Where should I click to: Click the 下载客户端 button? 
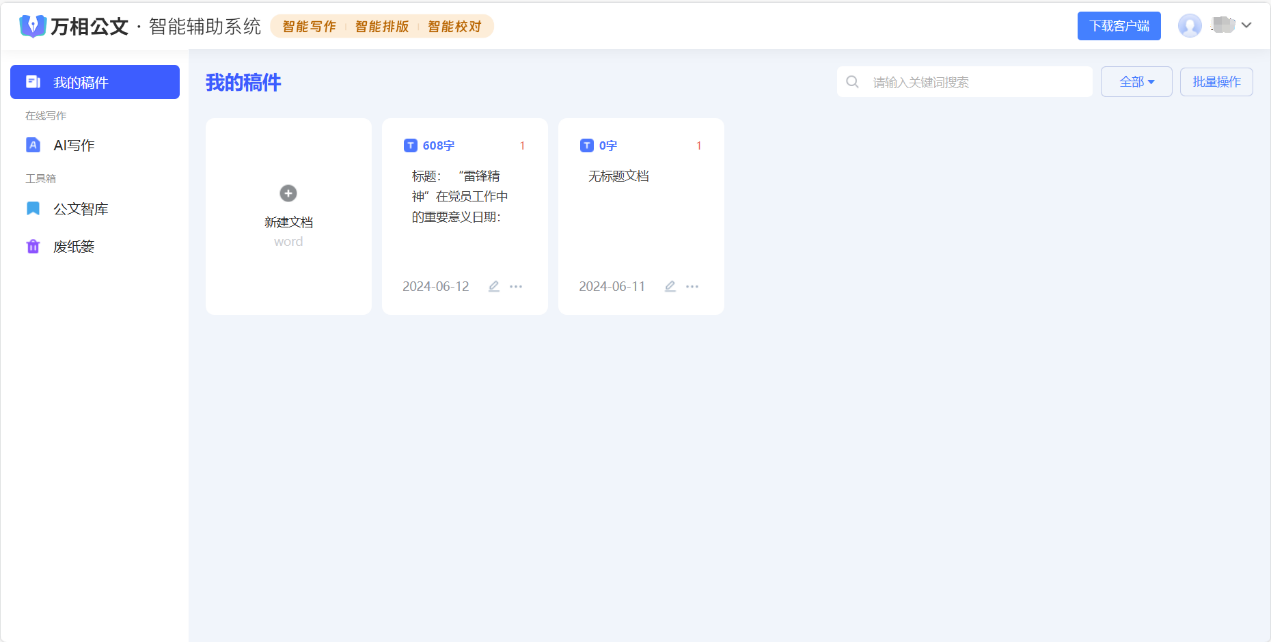coord(1119,26)
